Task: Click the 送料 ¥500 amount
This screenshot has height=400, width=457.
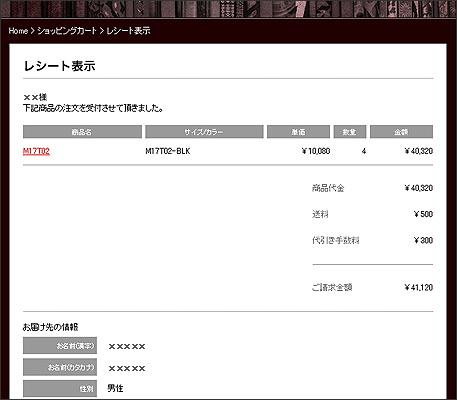Action: [x=423, y=214]
